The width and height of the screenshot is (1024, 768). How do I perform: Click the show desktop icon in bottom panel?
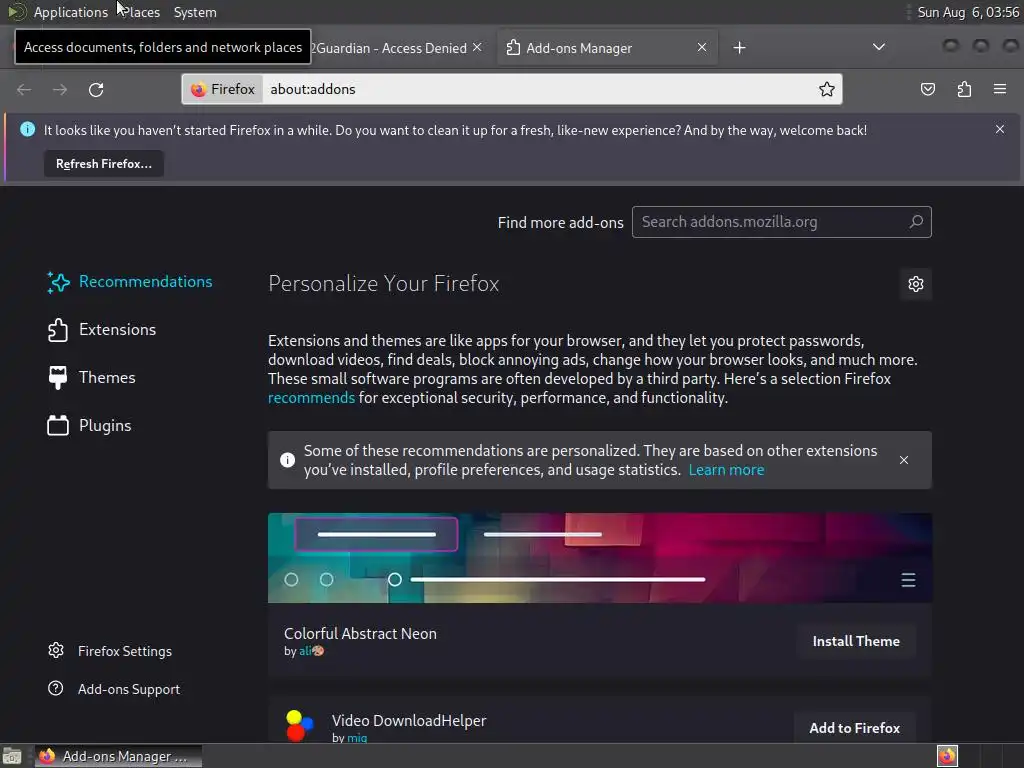(12, 756)
